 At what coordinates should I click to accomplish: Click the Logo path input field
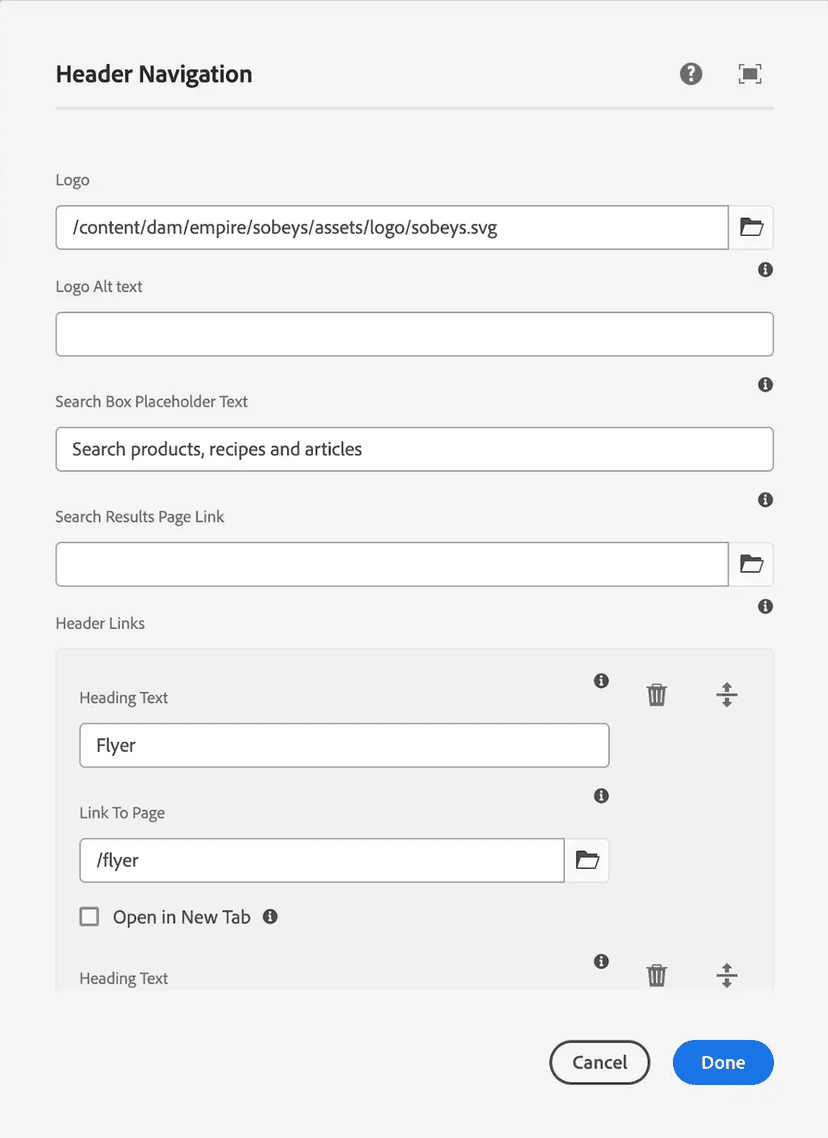pyautogui.click(x=391, y=228)
